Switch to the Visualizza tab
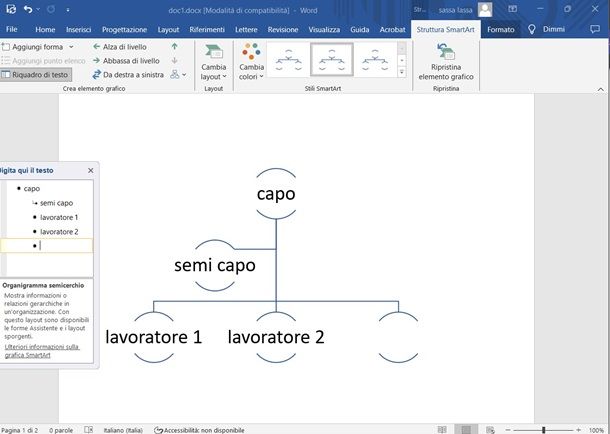 coord(324,30)
